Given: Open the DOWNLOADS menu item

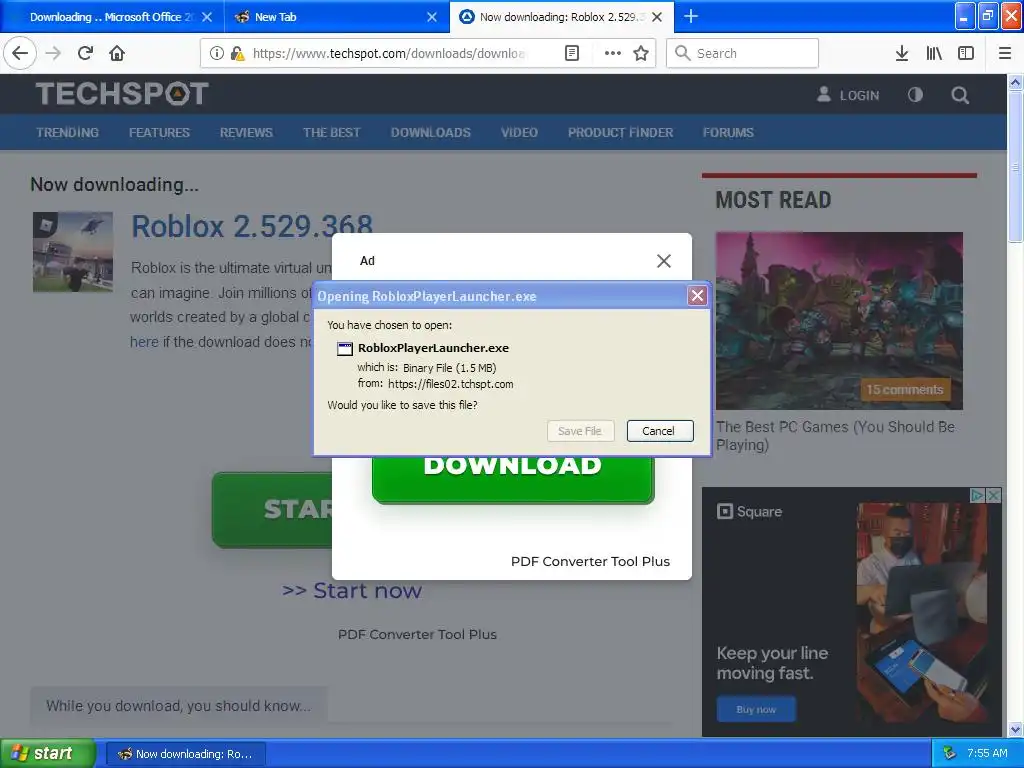Looking at the screenshot, I should point(430,133).
